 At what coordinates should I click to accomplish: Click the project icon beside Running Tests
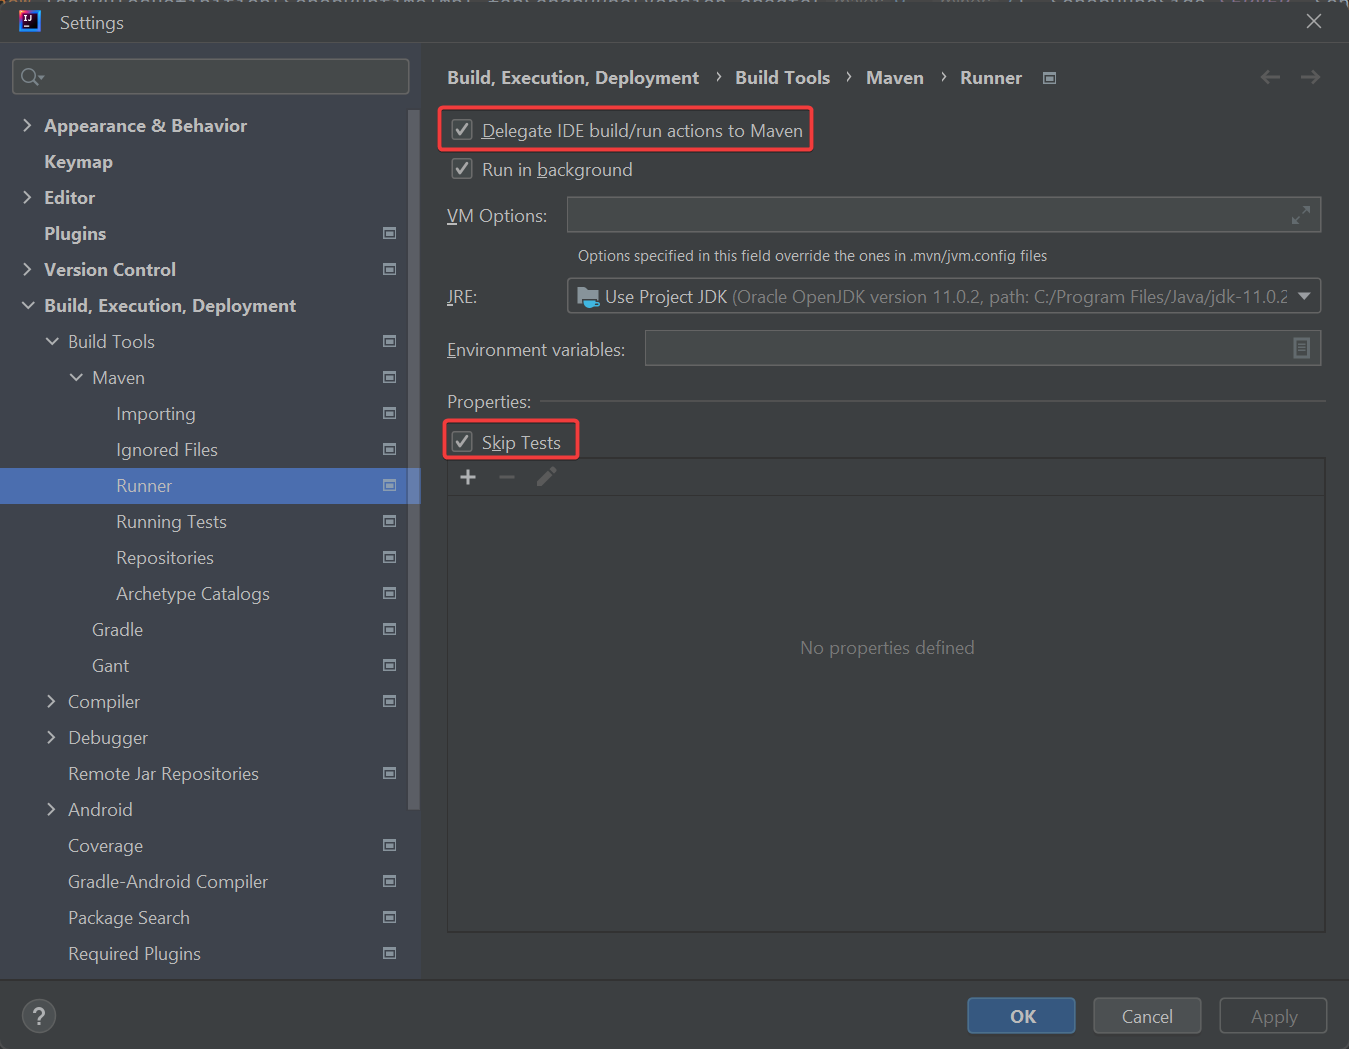[390, 521]
